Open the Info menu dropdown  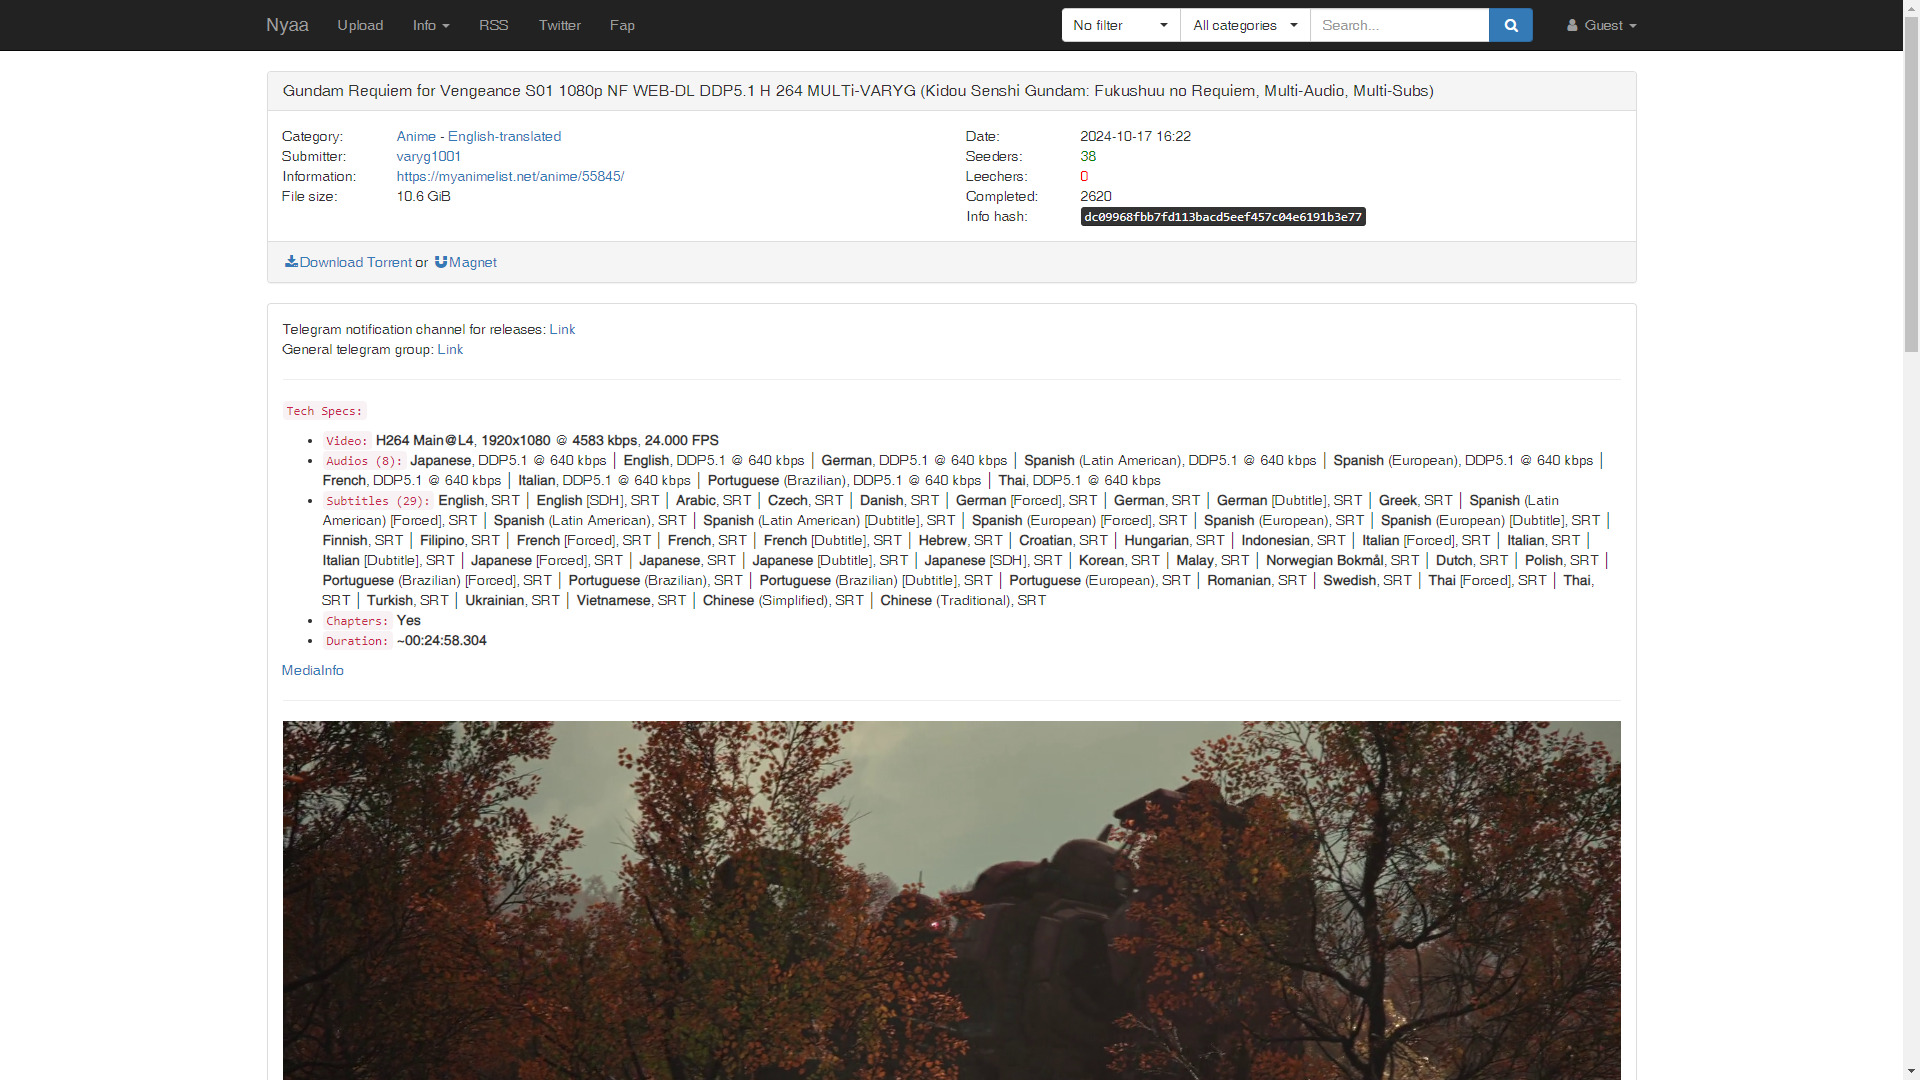click(430, 25)
